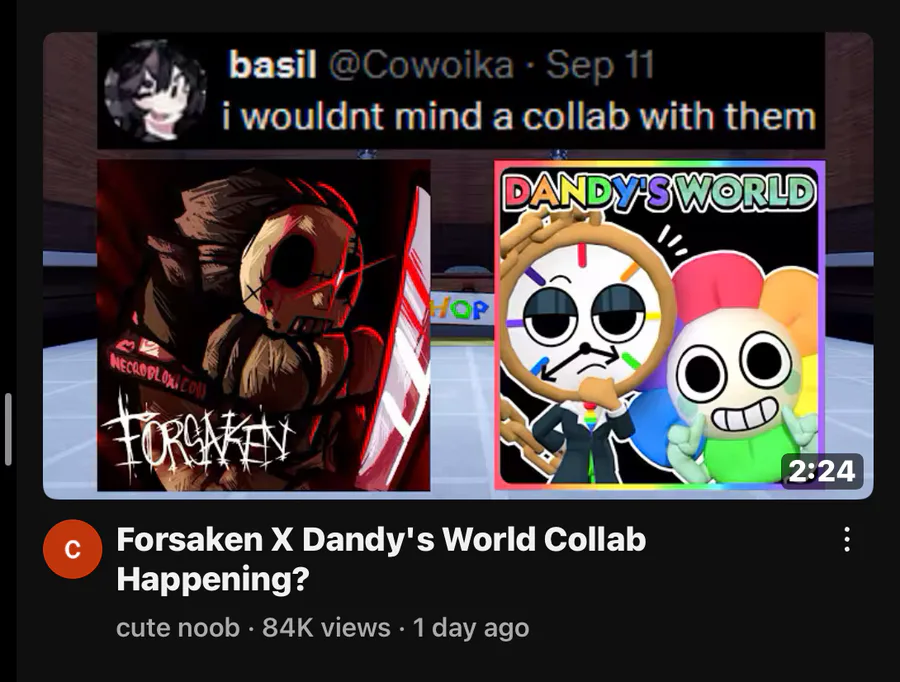Click the 'HOP' sign between the two artworks
This screenshot has height=682, width=900.
tap(461, 310)
